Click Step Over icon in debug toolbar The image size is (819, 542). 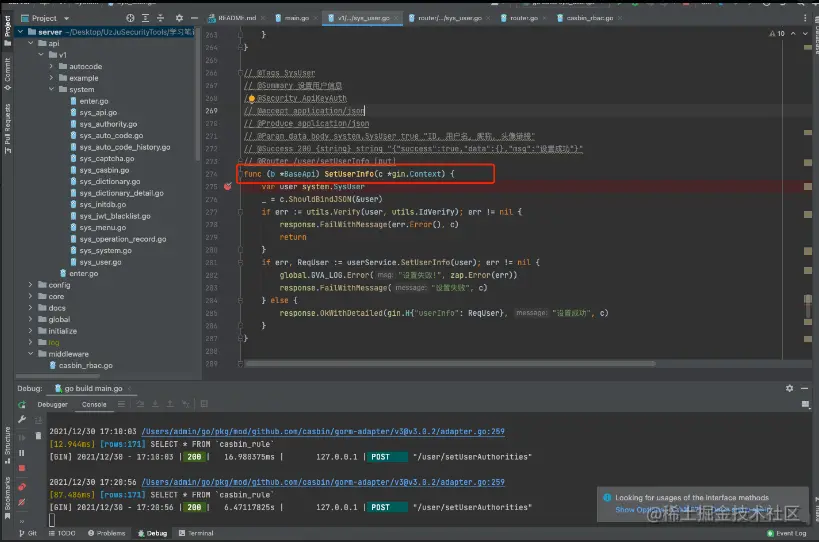[140, 404]
